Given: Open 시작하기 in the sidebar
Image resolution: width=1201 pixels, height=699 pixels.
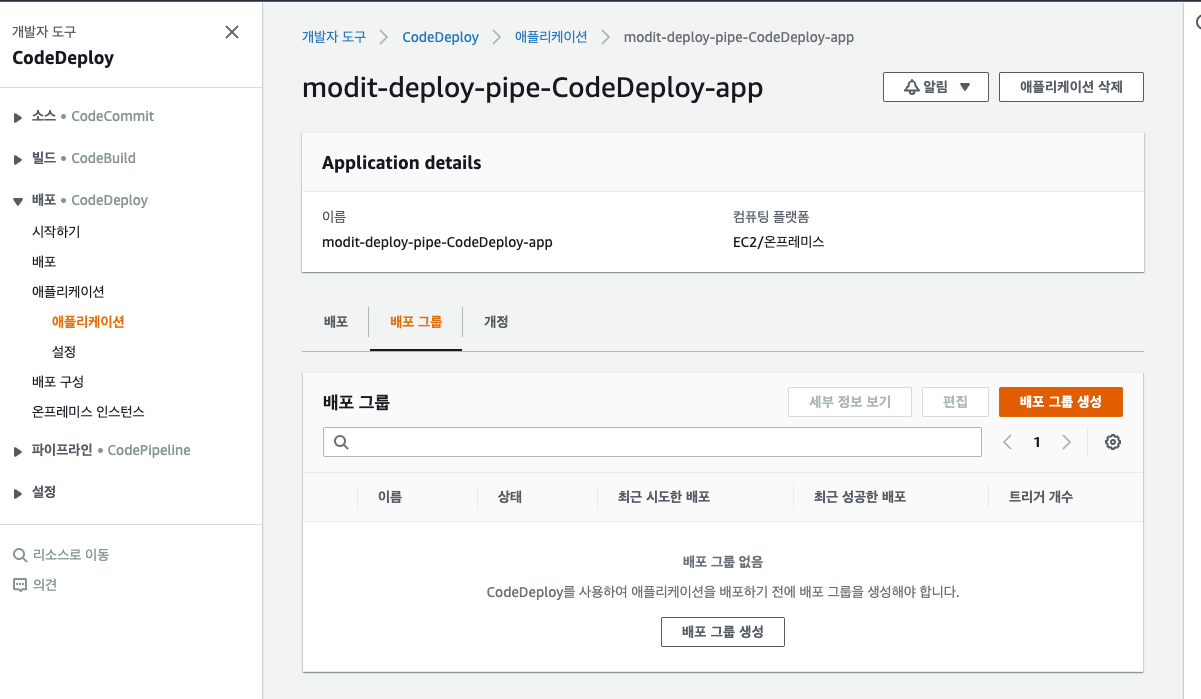Looking at the screenshot, I should tap(56, 232).
